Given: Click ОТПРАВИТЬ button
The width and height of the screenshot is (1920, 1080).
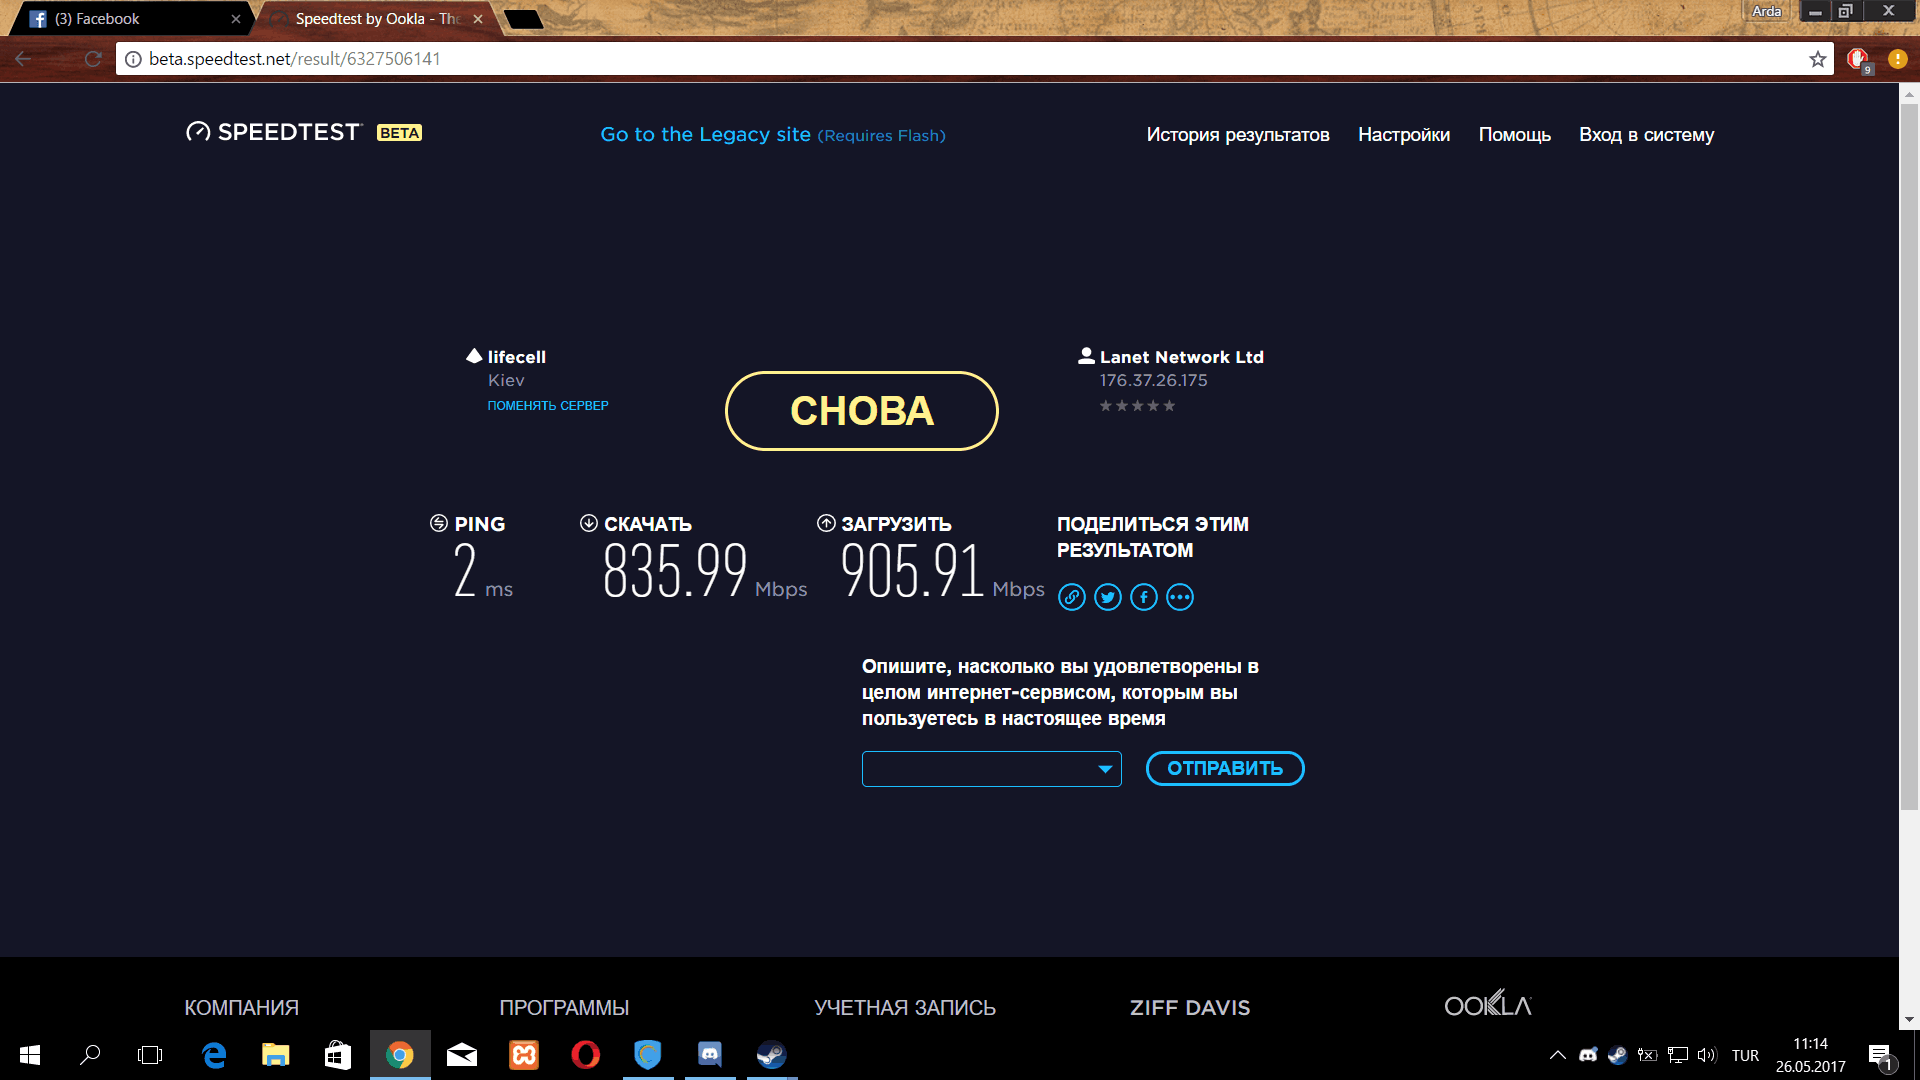Looking at the screenshot, I should coord(1225,768).
